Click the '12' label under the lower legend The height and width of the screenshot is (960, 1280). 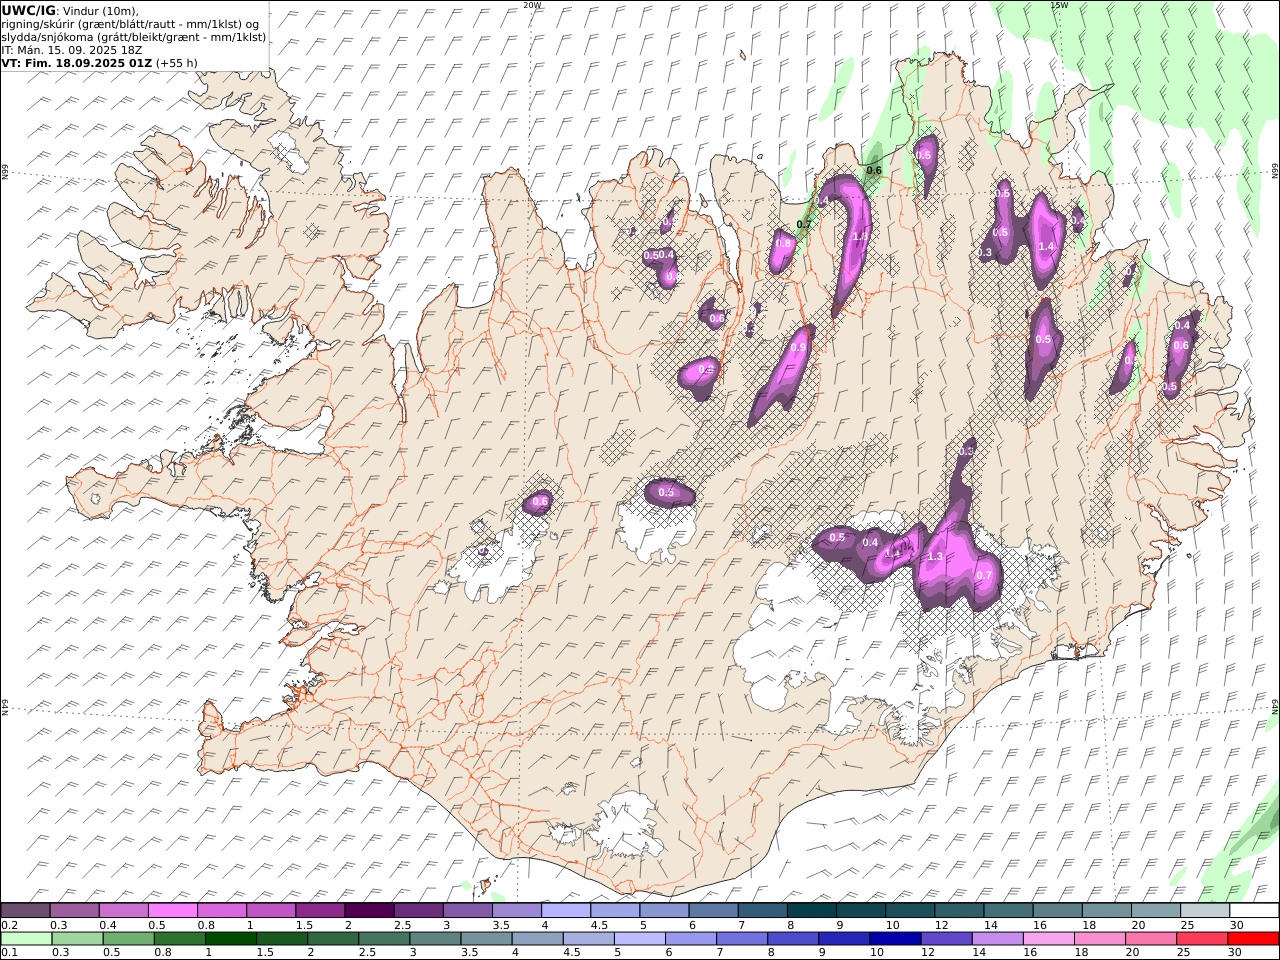click(x=929, y=953)
